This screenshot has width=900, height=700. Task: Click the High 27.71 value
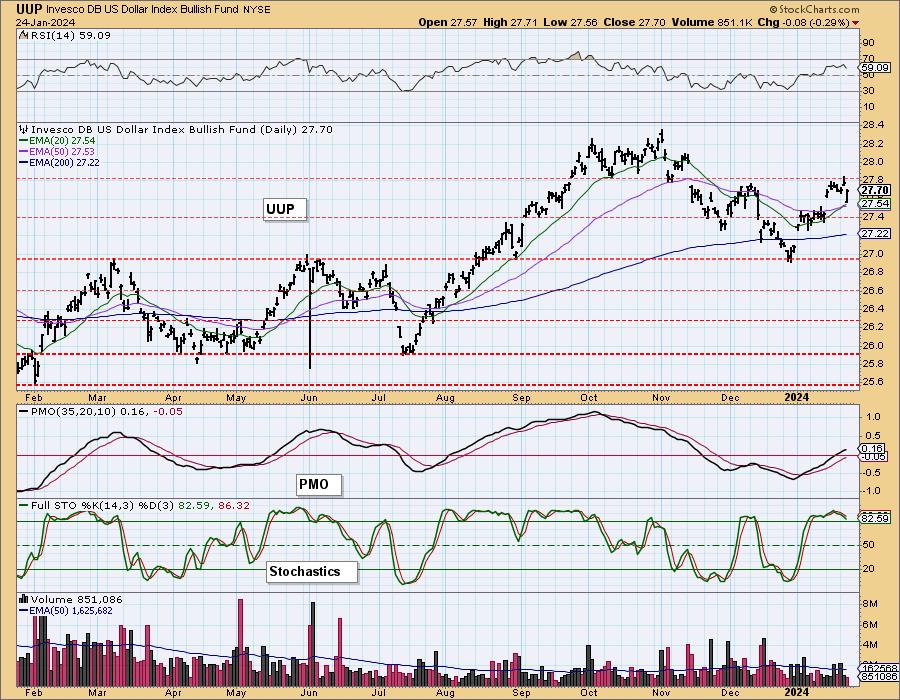point(510,22)
